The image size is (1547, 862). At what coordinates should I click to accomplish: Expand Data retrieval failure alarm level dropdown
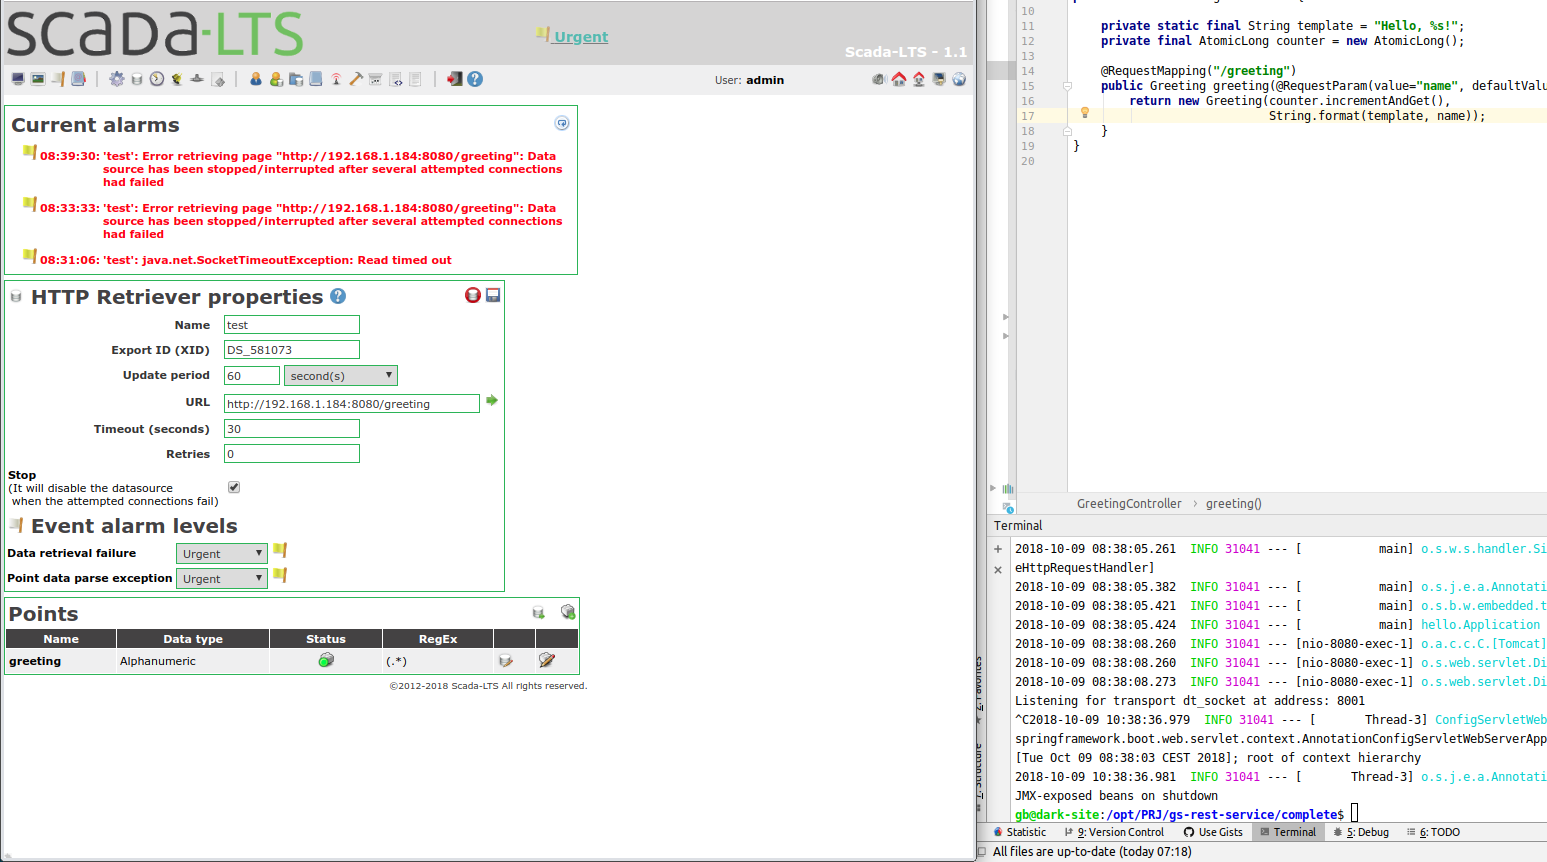(222, 553)
